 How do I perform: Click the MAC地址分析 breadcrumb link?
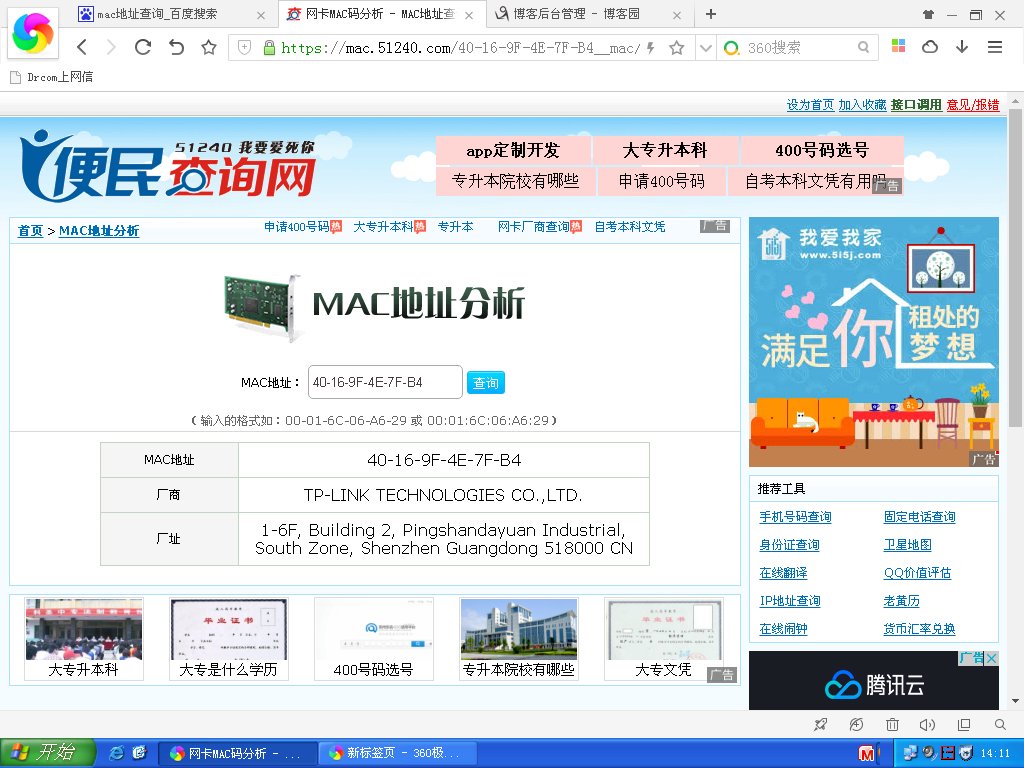click(99, 231)
